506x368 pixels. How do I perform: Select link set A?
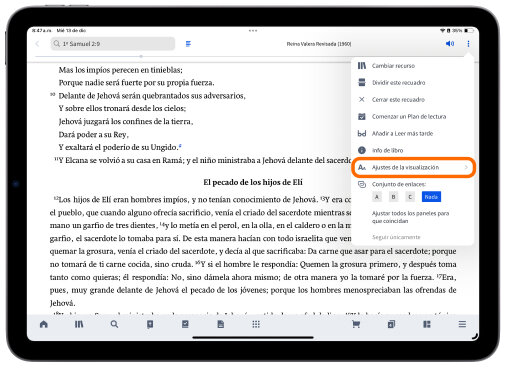(377, 197)
